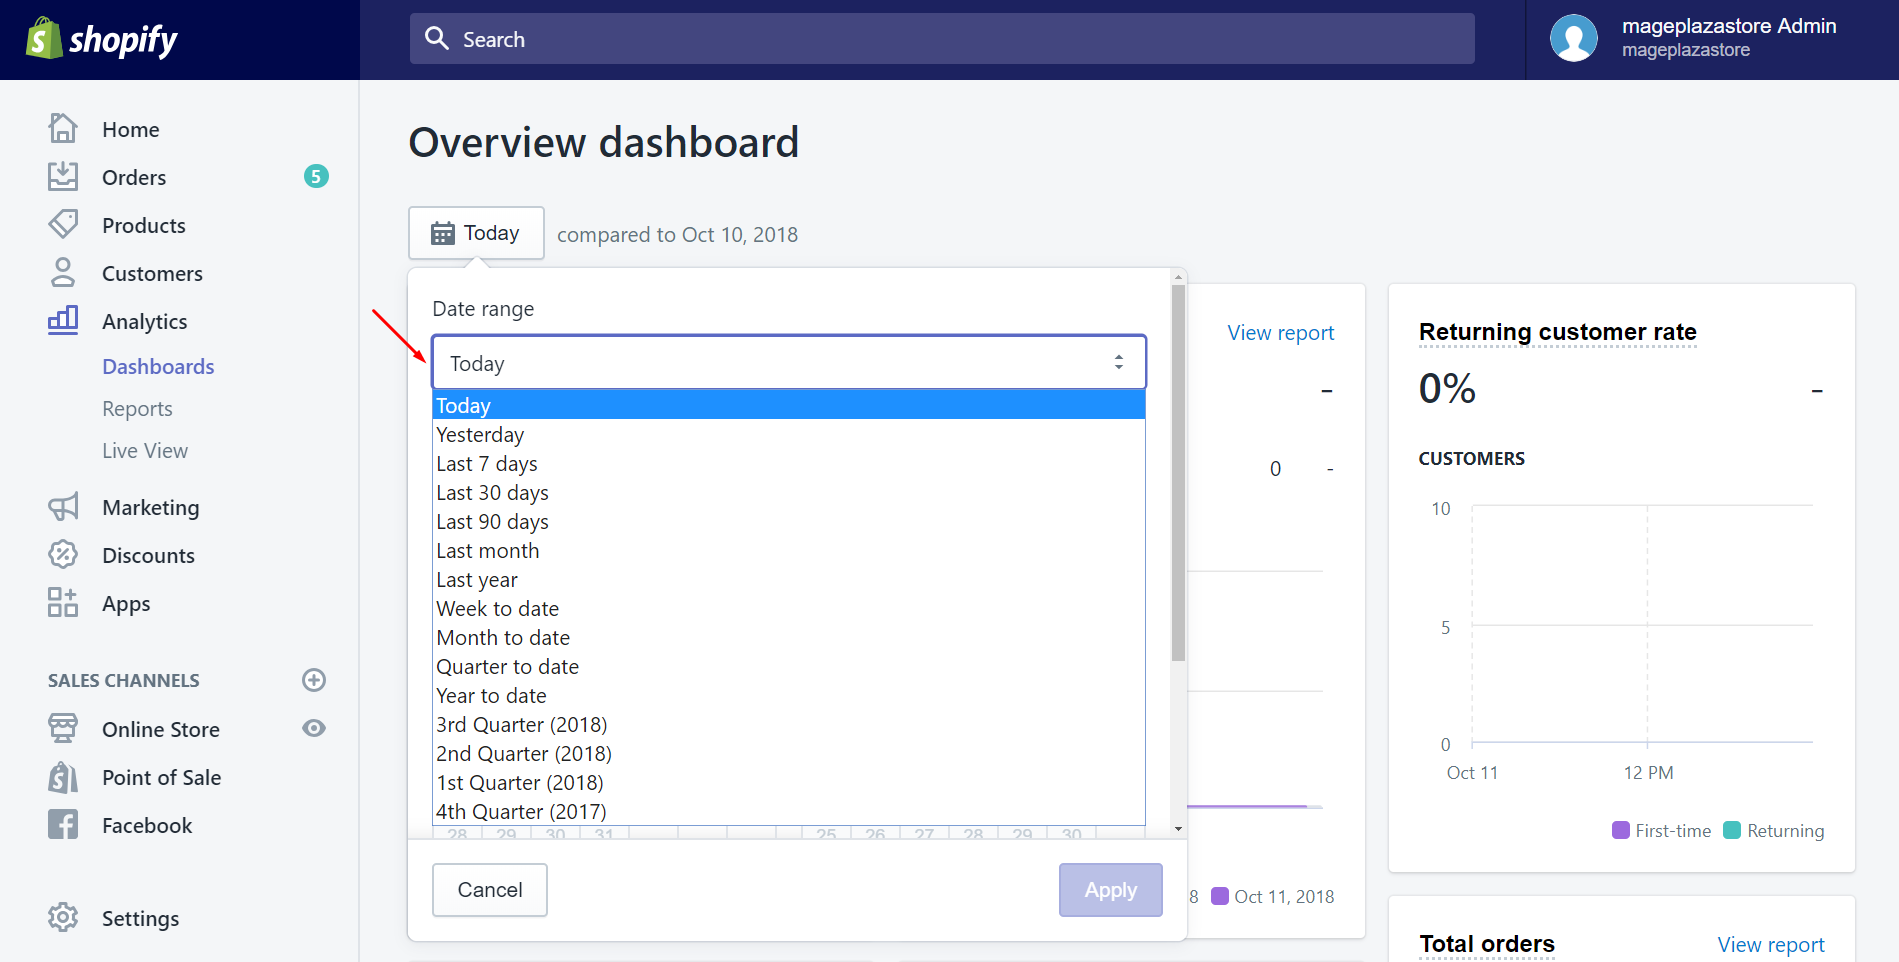Choose the highlighted Today option
Viewport: 1899px width, 962px height.
(788, 405)
